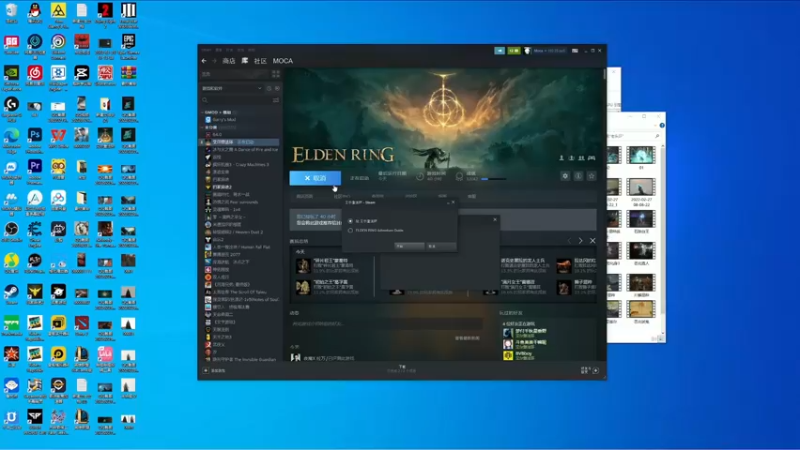Open the 商店页面 store page tab
Image resolution: width=800 pixels, height=450 pixels.
pyautogui.click(x=305, y=196)
